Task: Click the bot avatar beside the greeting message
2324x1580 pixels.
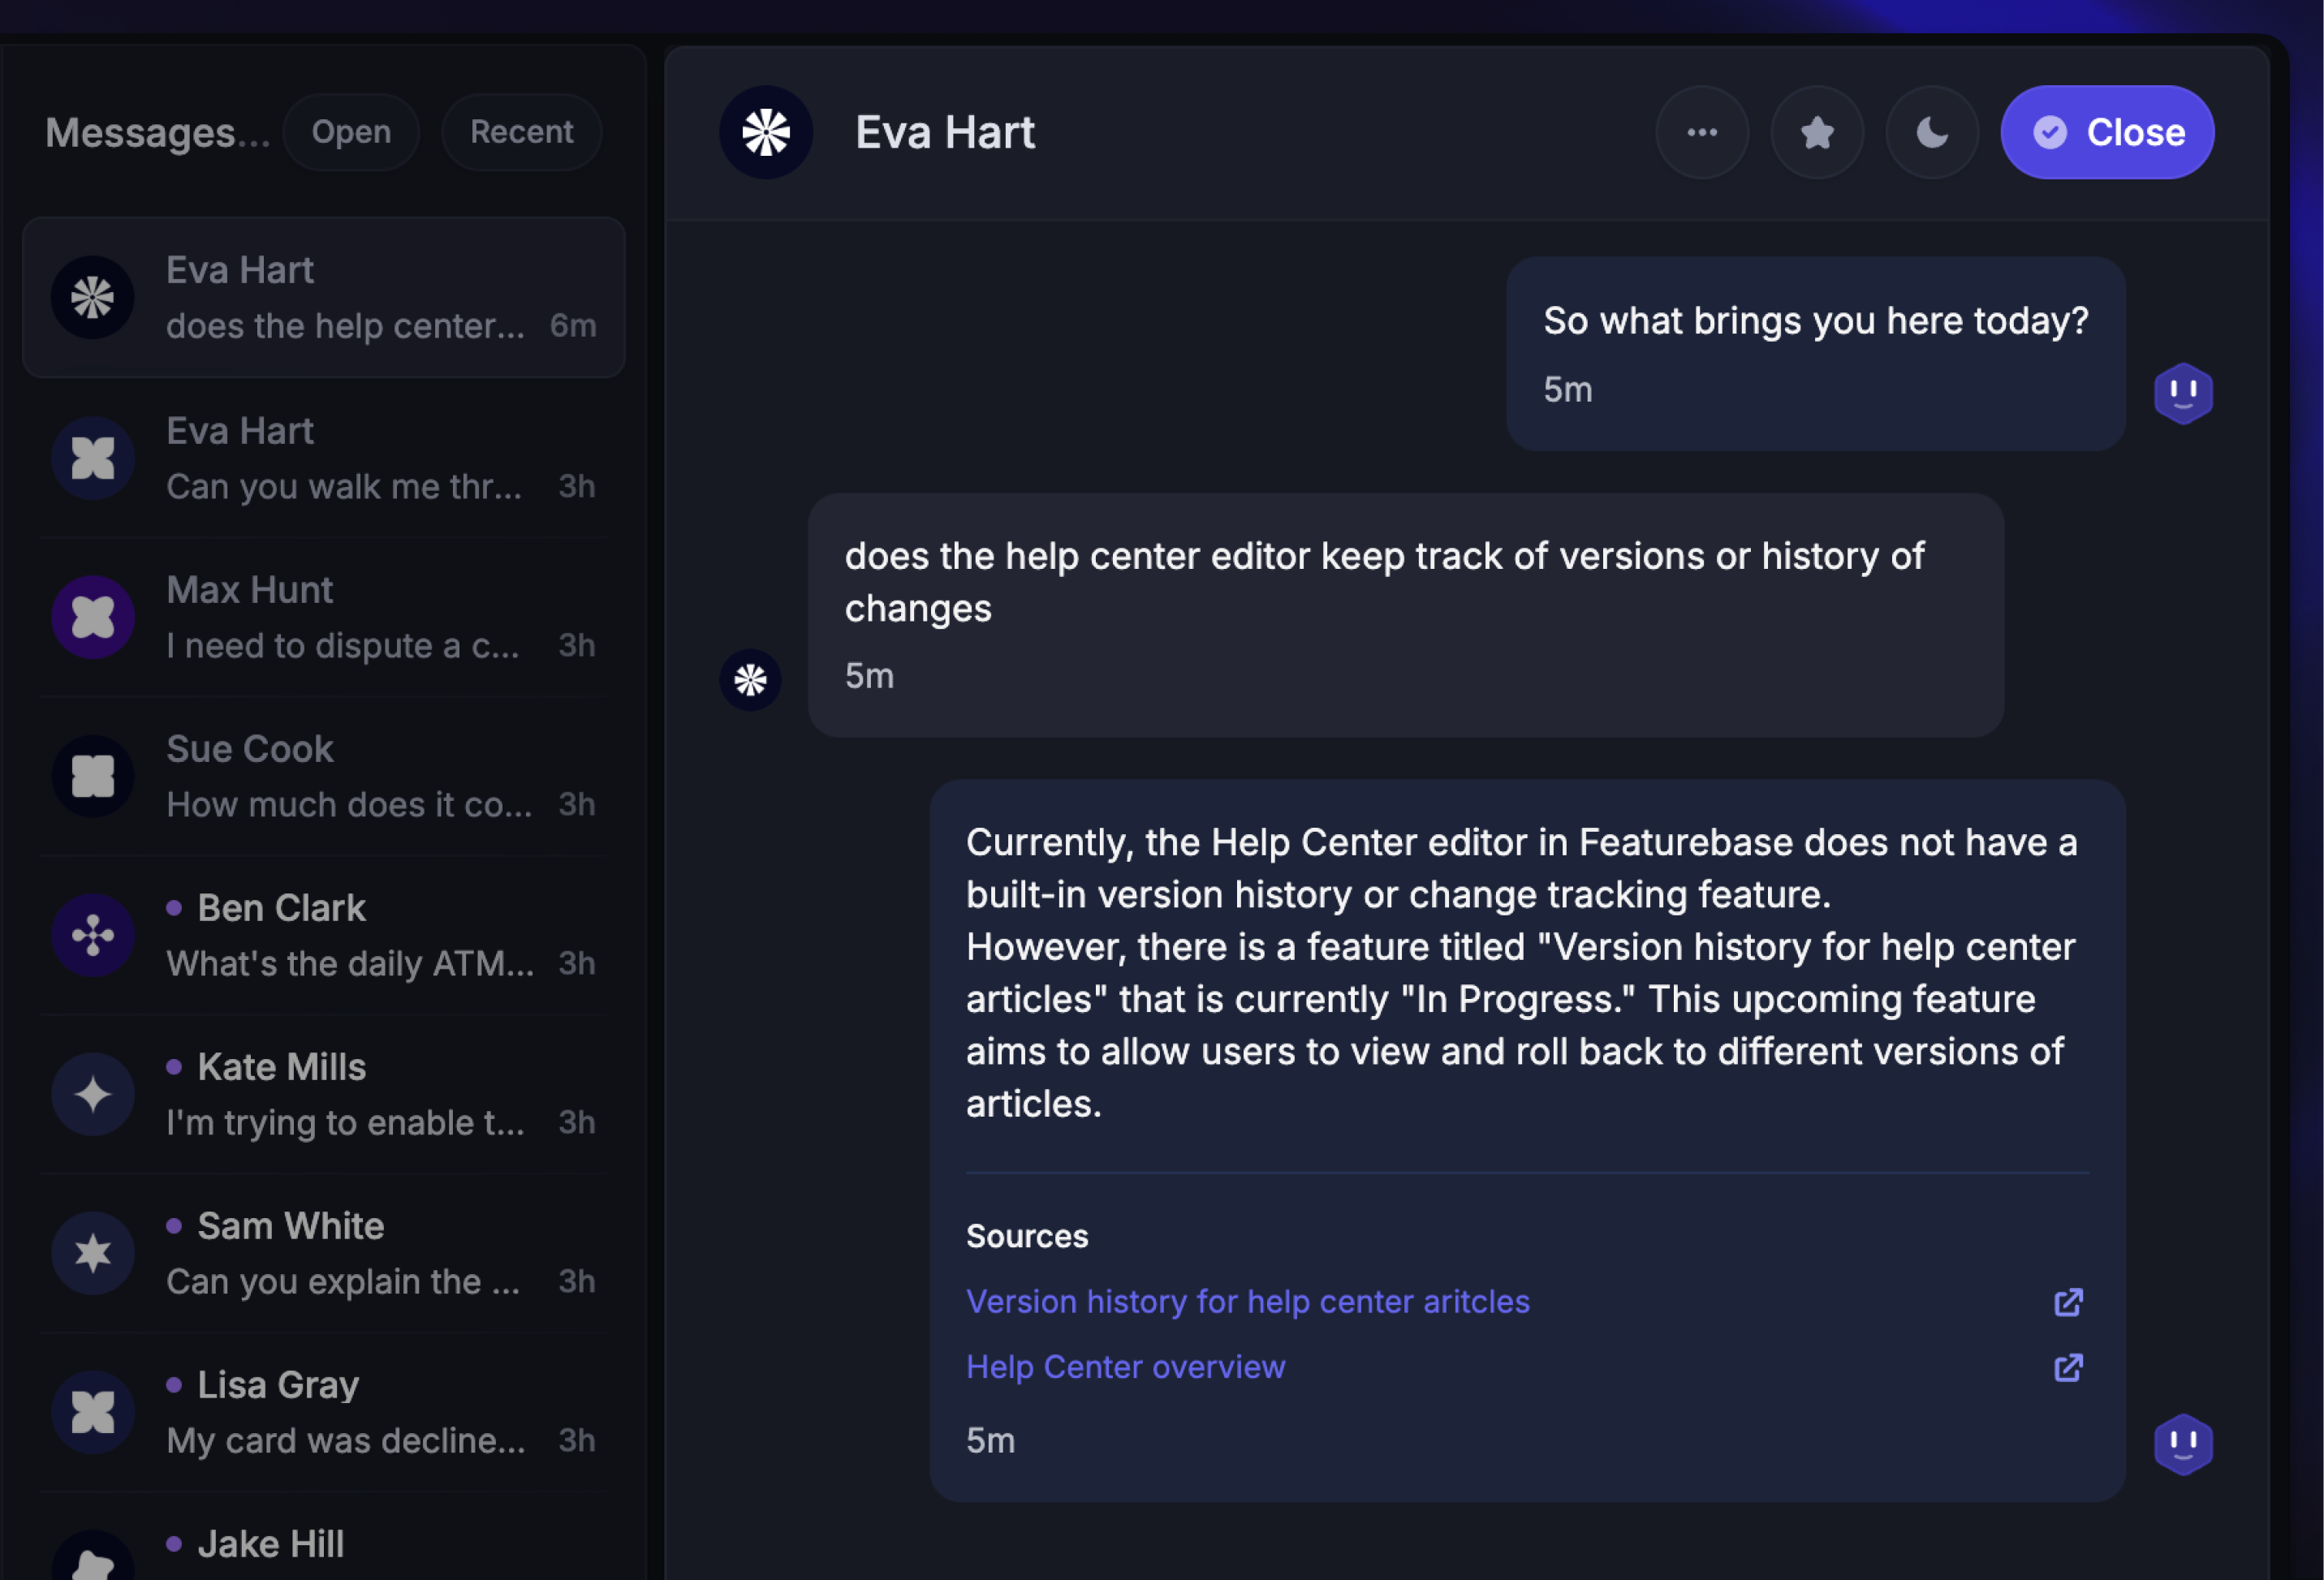Action: tap(2182, 393)
